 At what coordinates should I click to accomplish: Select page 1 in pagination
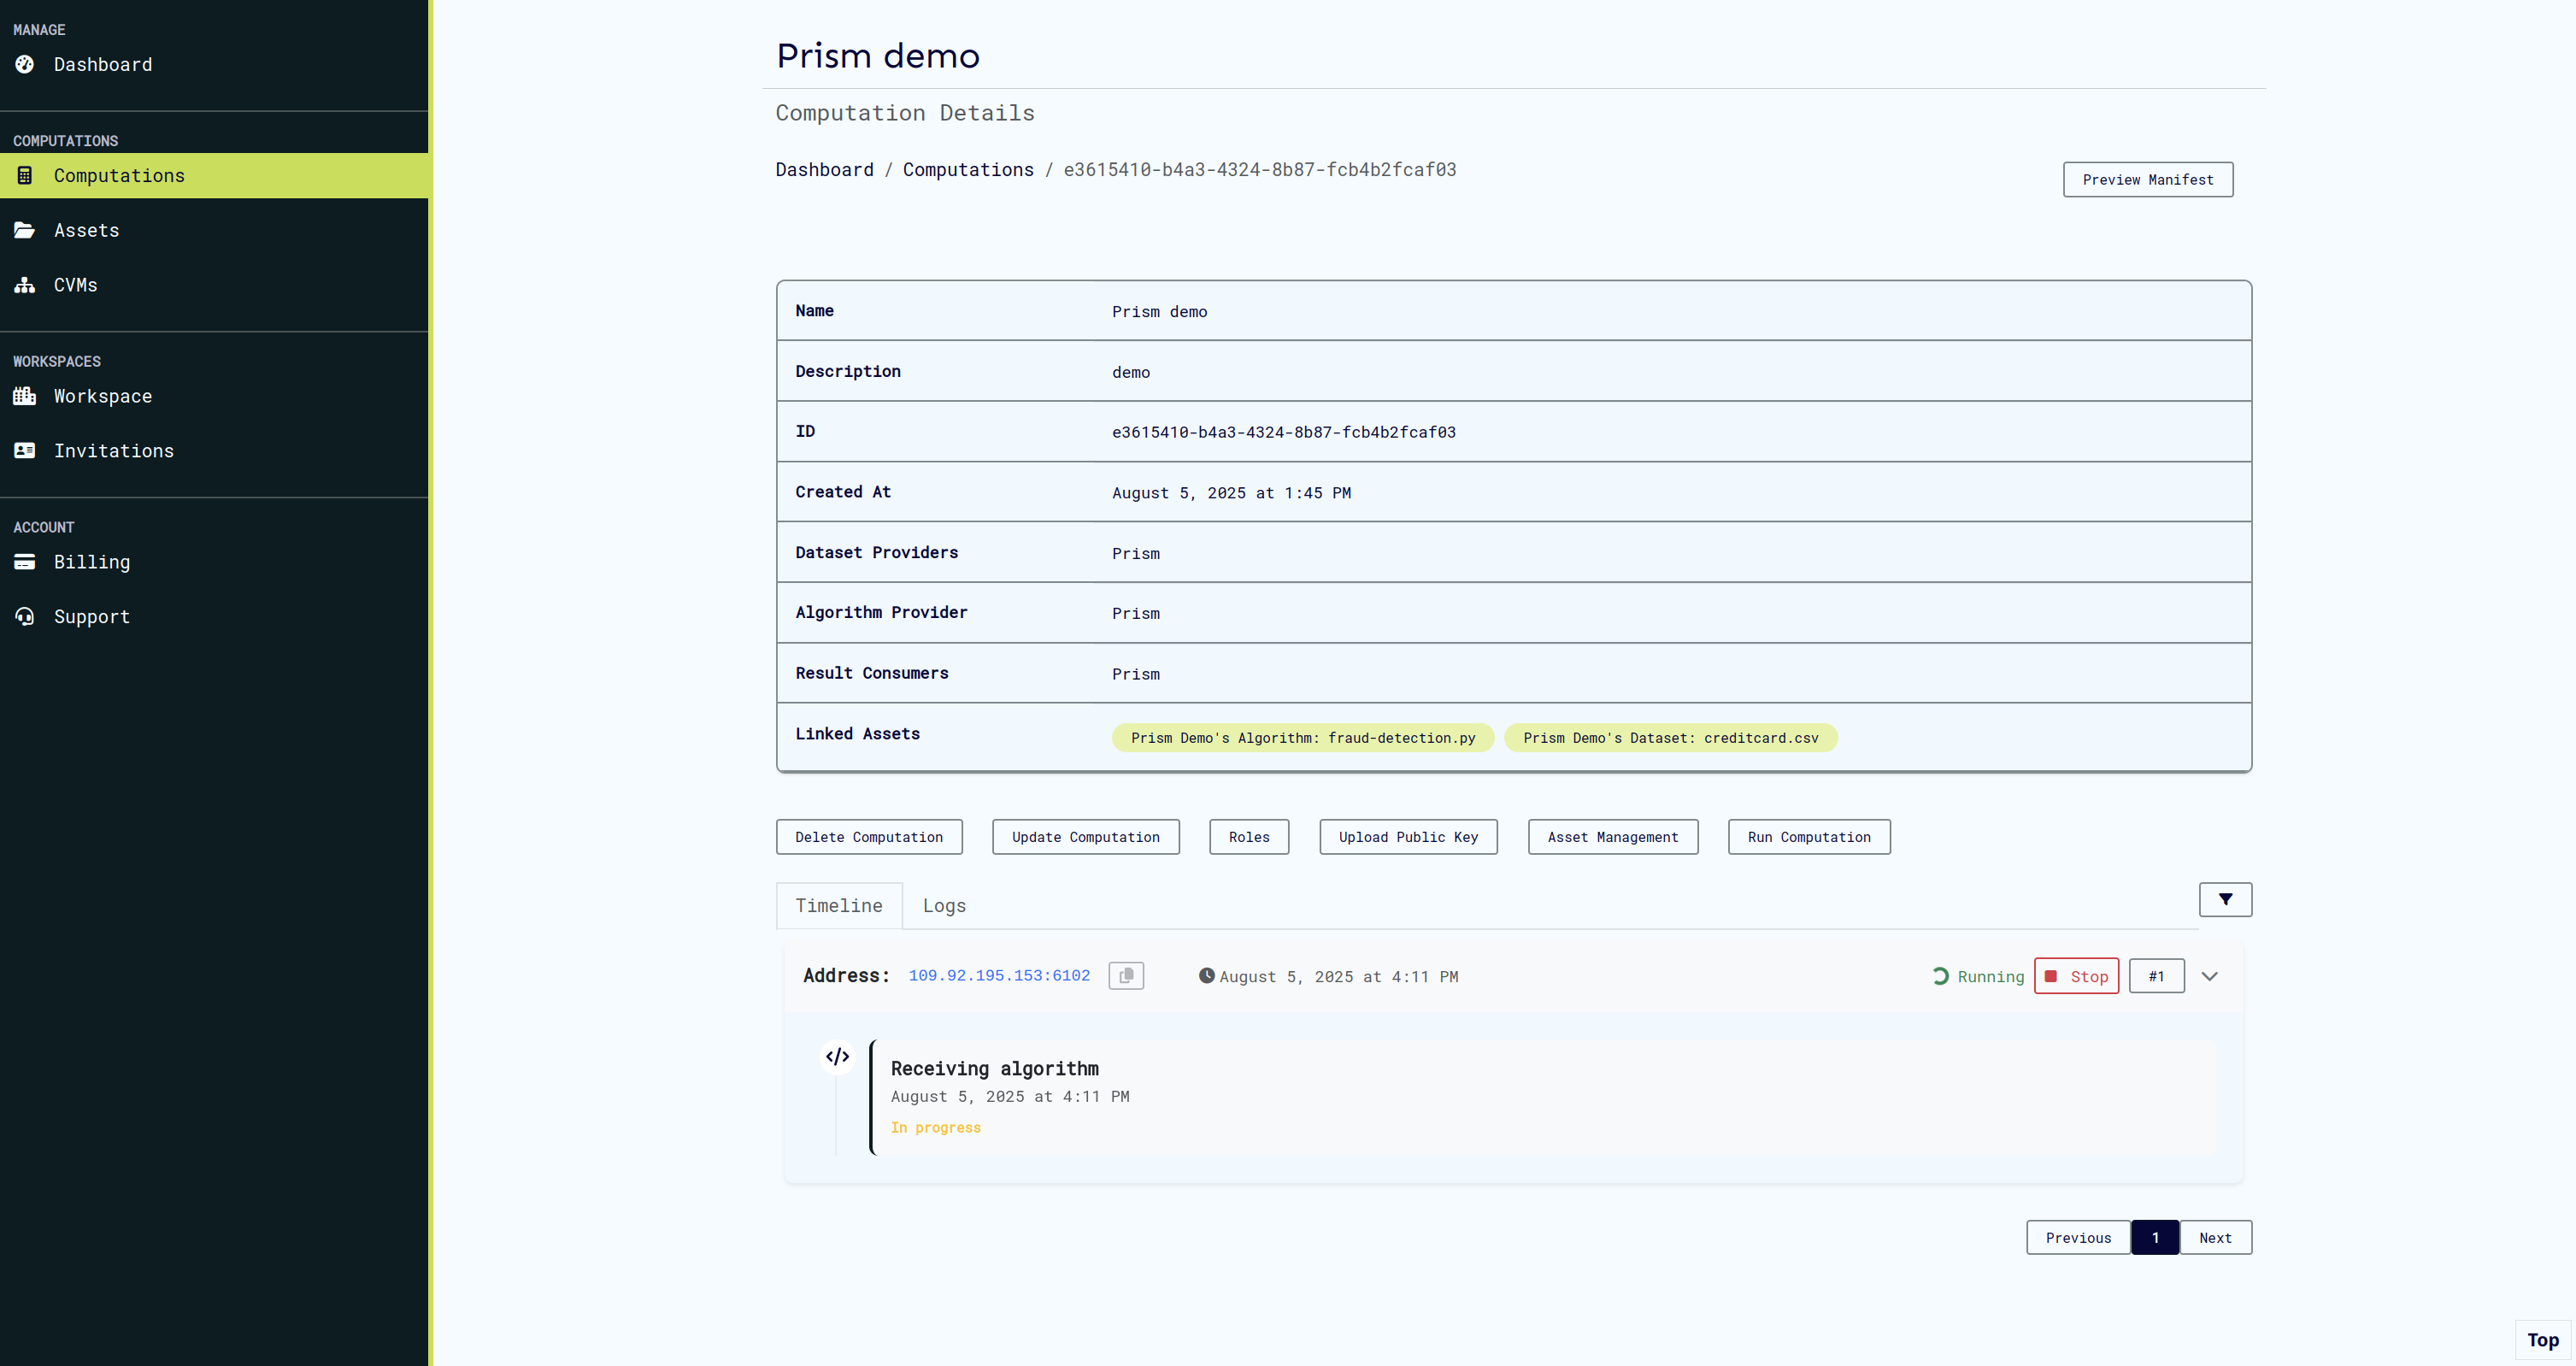pos(2155,1237)
